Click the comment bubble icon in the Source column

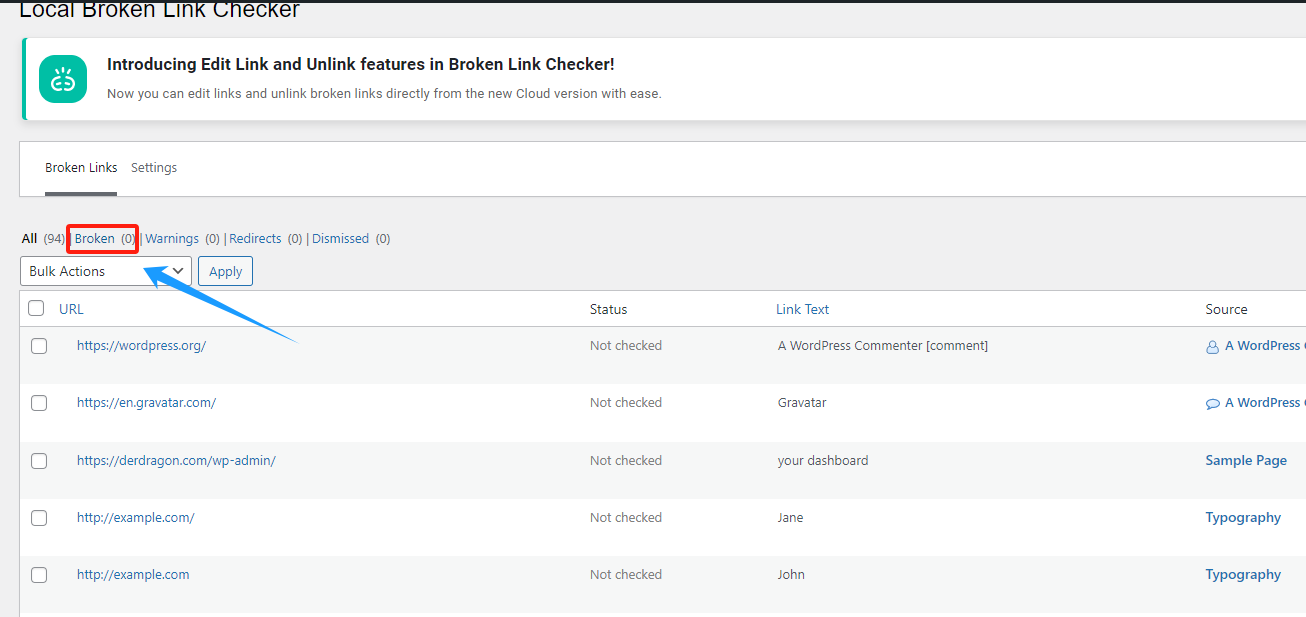pyautogui.click(x=1213, y=402)
